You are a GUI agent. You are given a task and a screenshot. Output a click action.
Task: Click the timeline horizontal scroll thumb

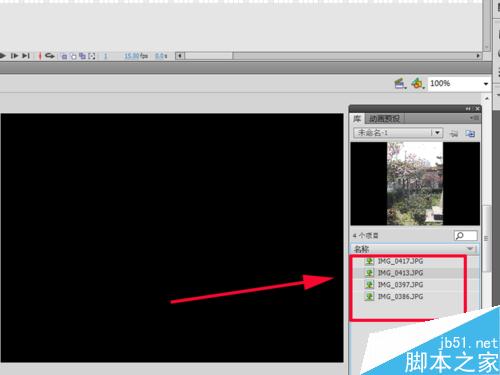(x=209, y=56)
